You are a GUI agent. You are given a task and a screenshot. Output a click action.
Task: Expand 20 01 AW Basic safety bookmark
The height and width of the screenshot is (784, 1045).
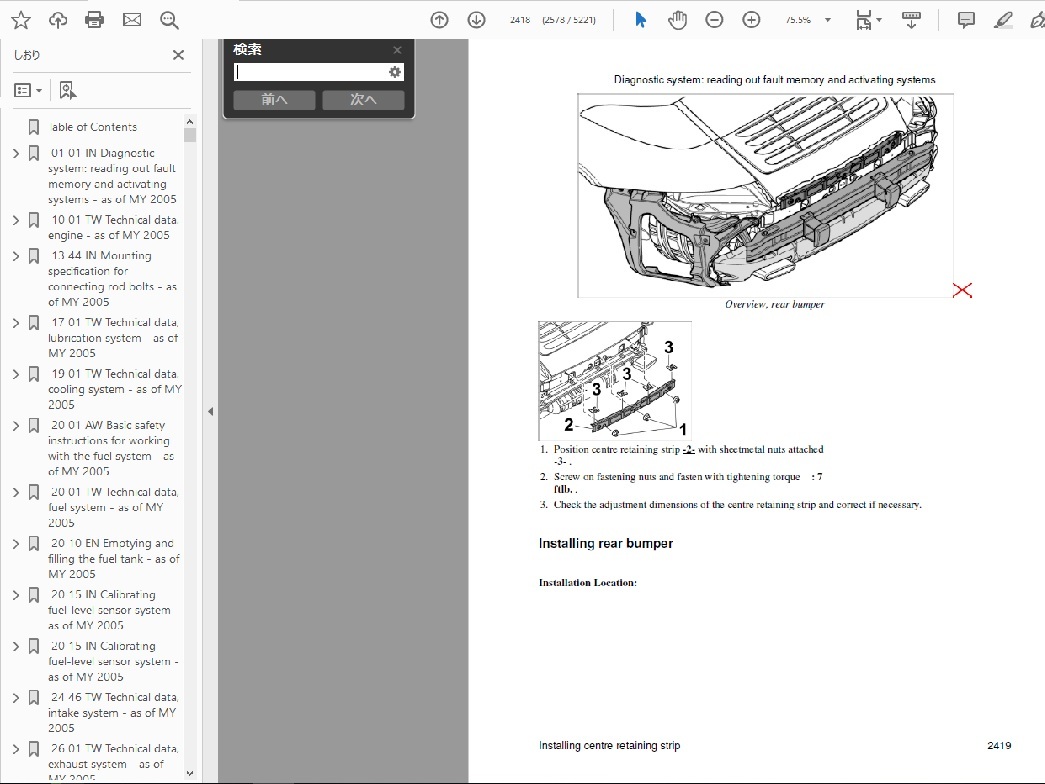coord(16,425)
